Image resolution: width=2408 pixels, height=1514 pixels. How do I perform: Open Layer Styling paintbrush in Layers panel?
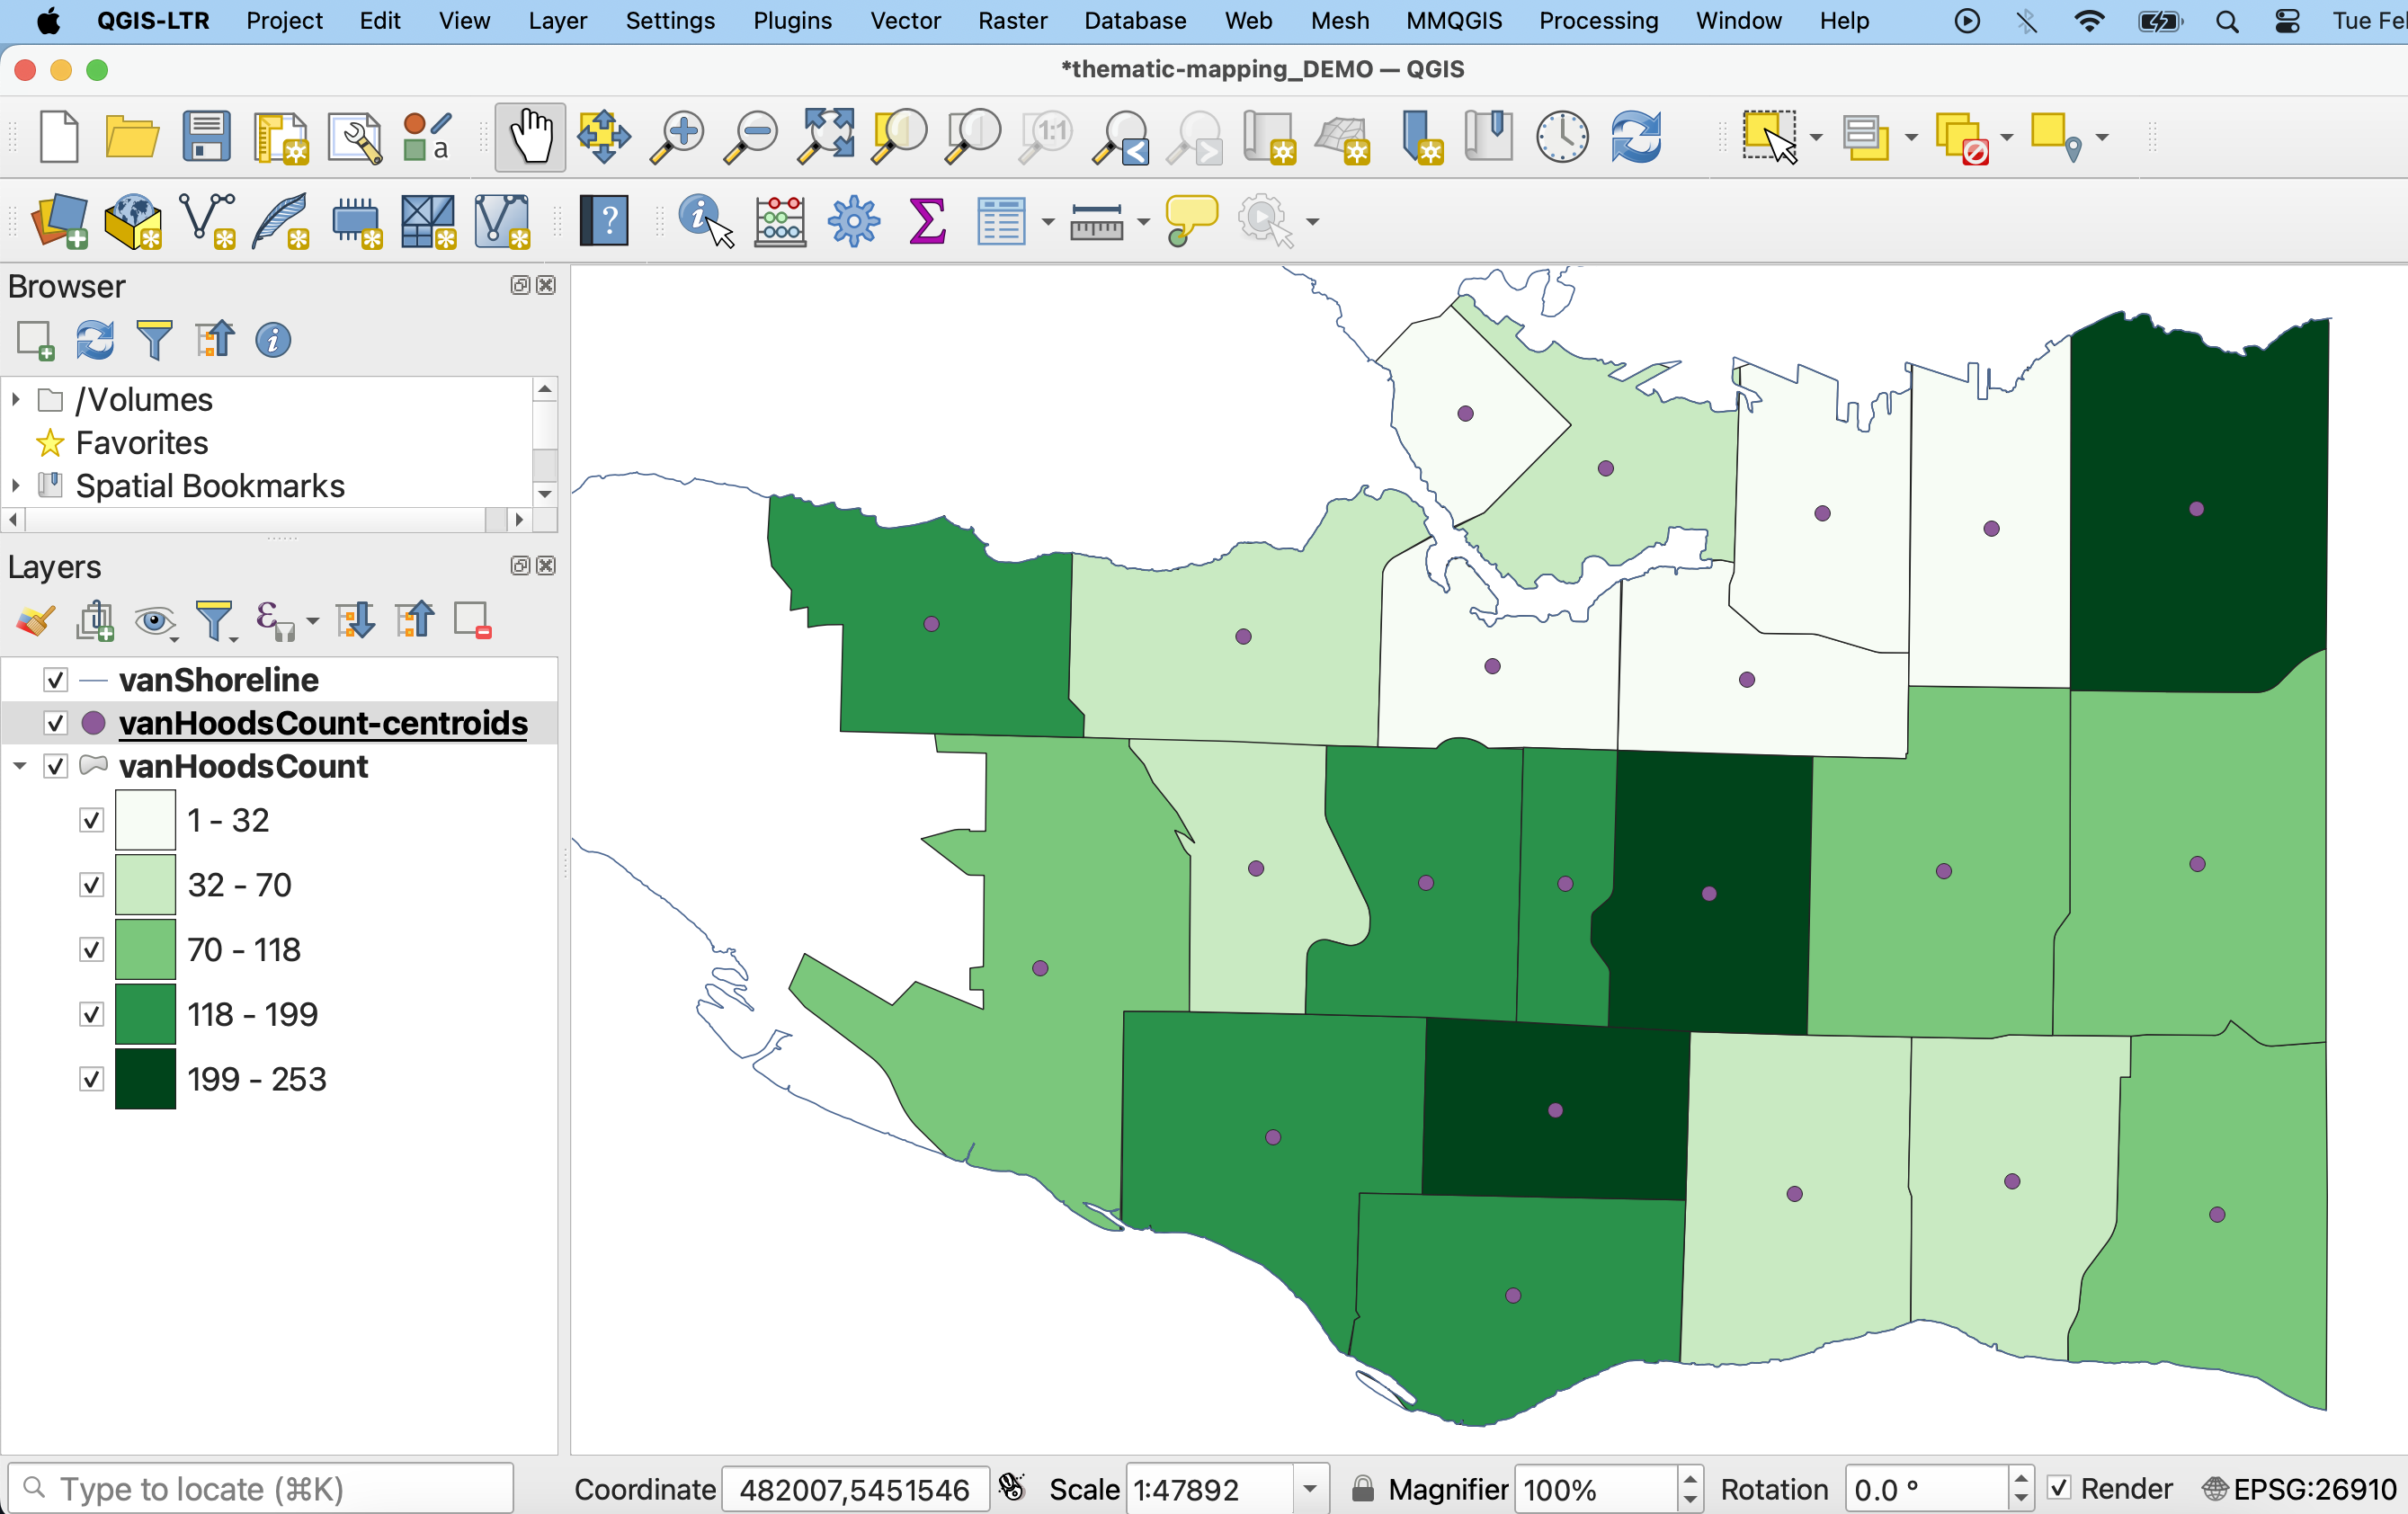[35, 621]
